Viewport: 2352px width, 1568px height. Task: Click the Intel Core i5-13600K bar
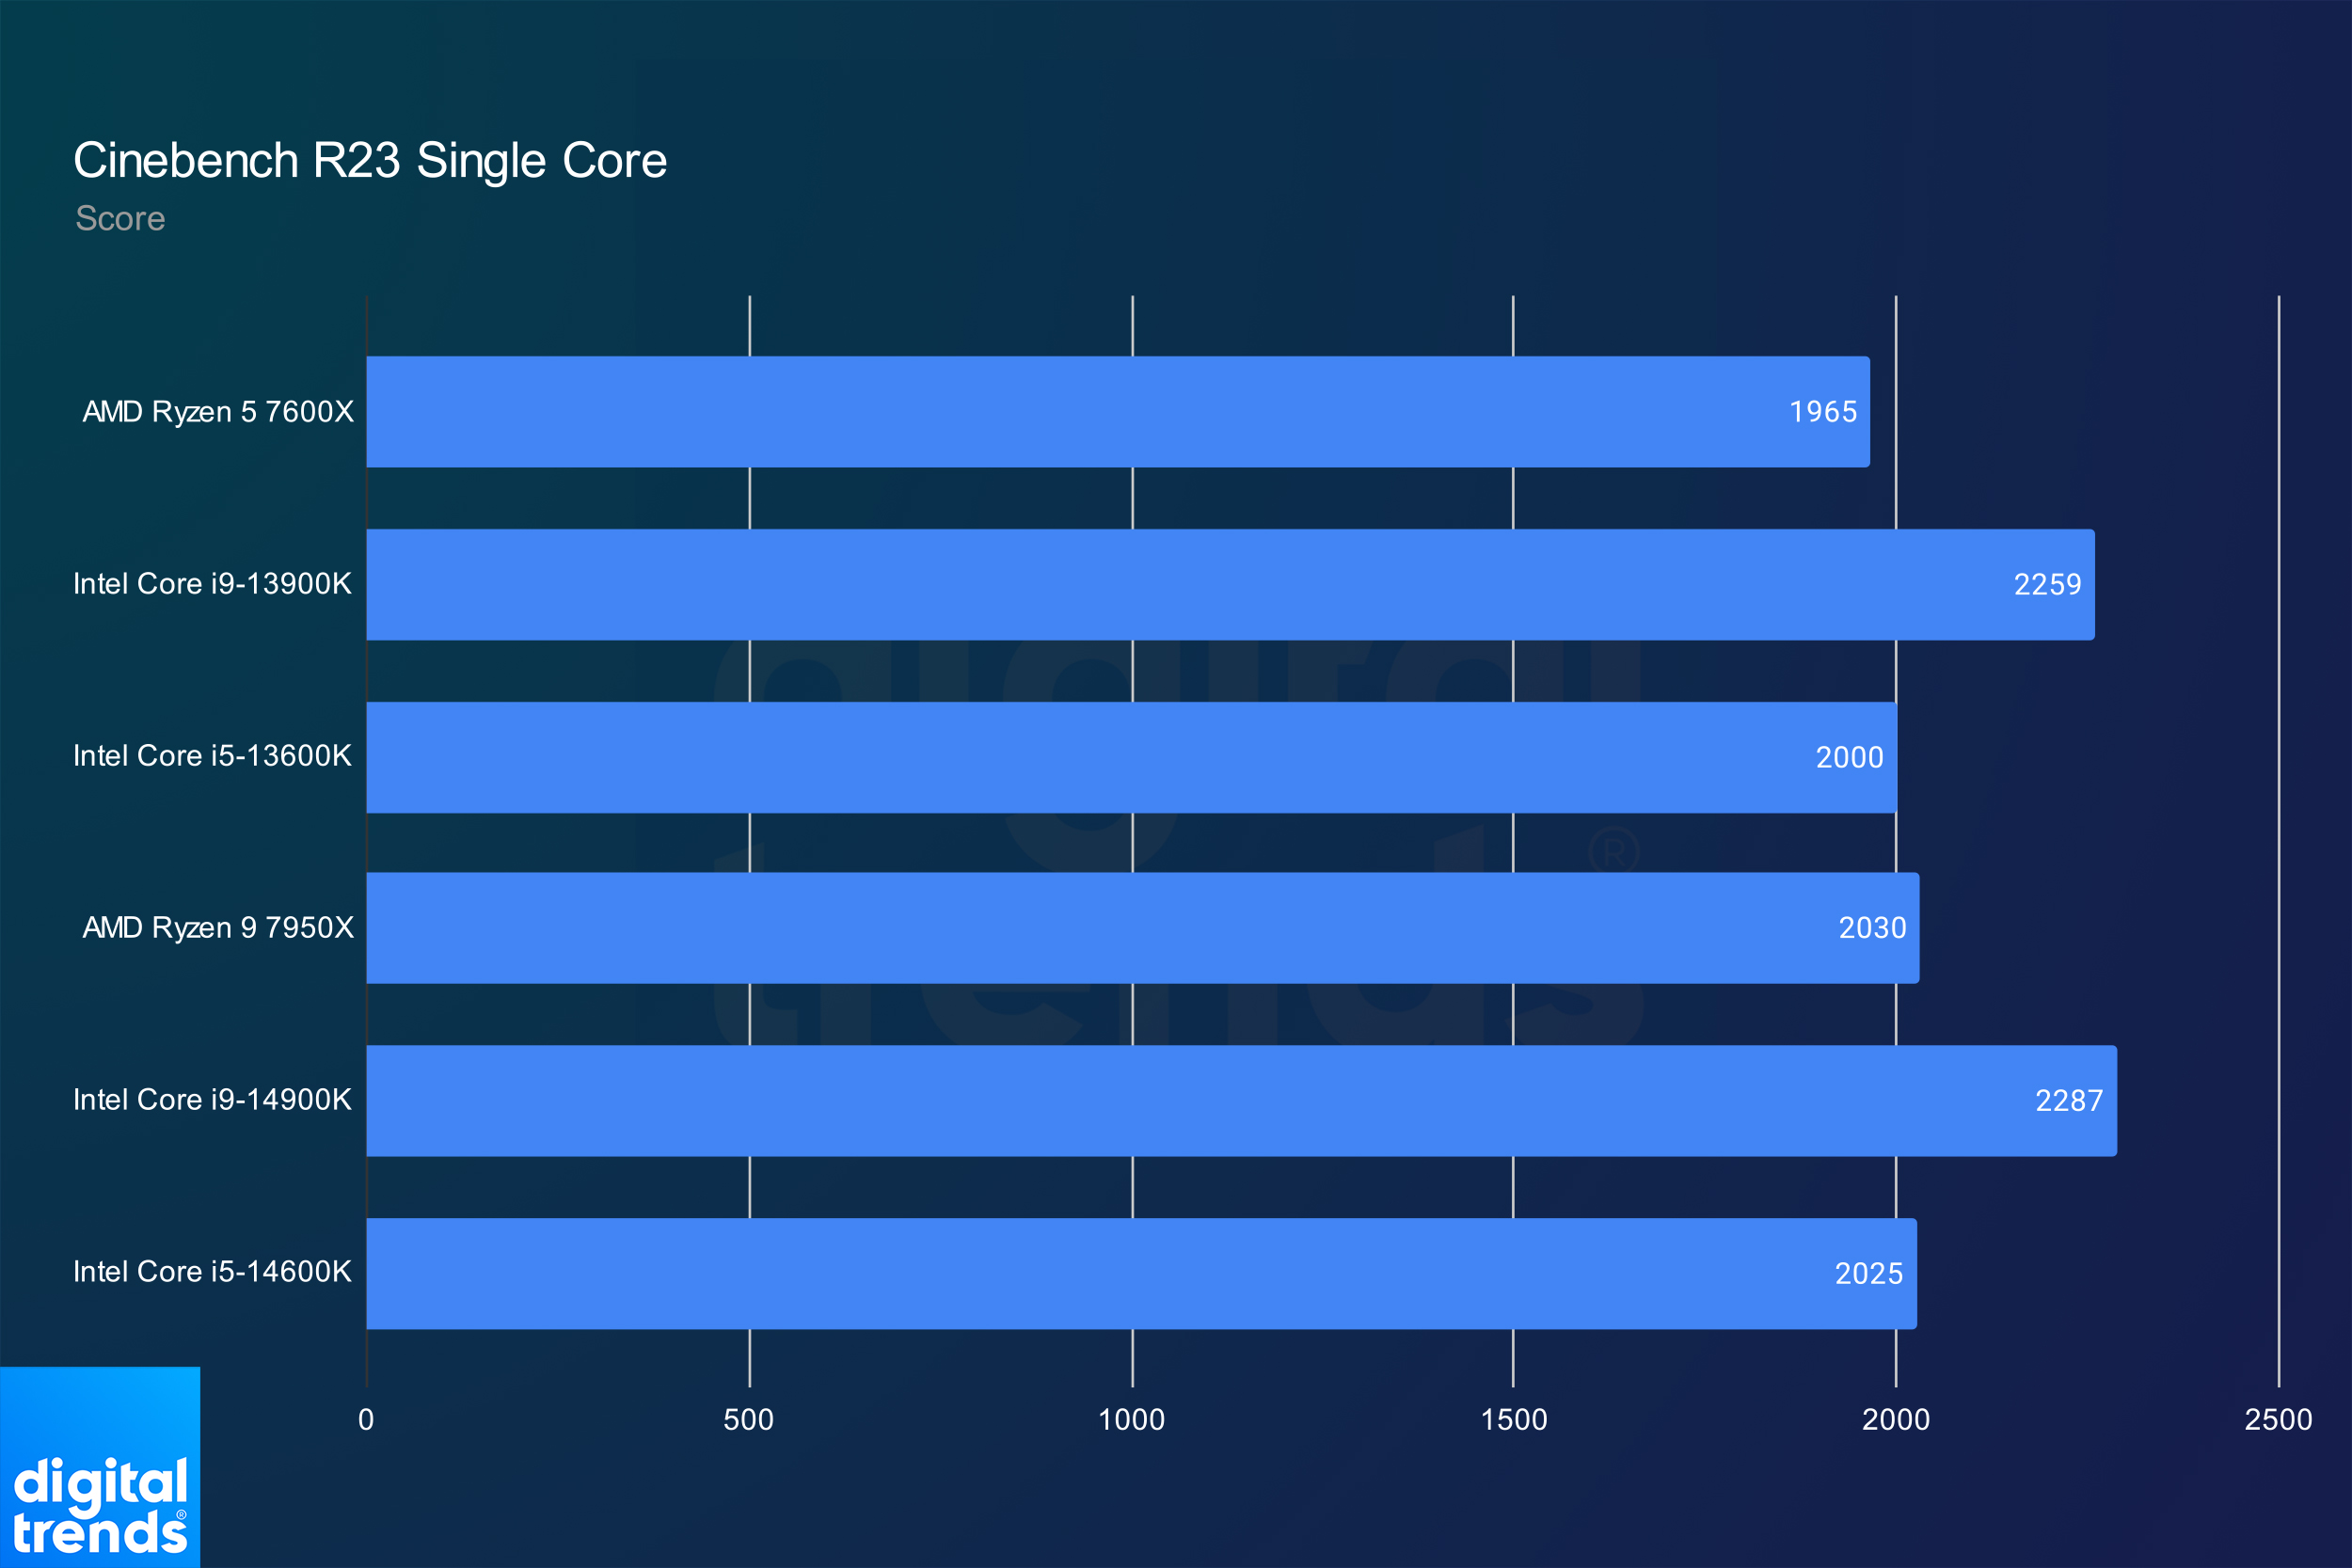pyautogui.click(x=1131, y=757)
